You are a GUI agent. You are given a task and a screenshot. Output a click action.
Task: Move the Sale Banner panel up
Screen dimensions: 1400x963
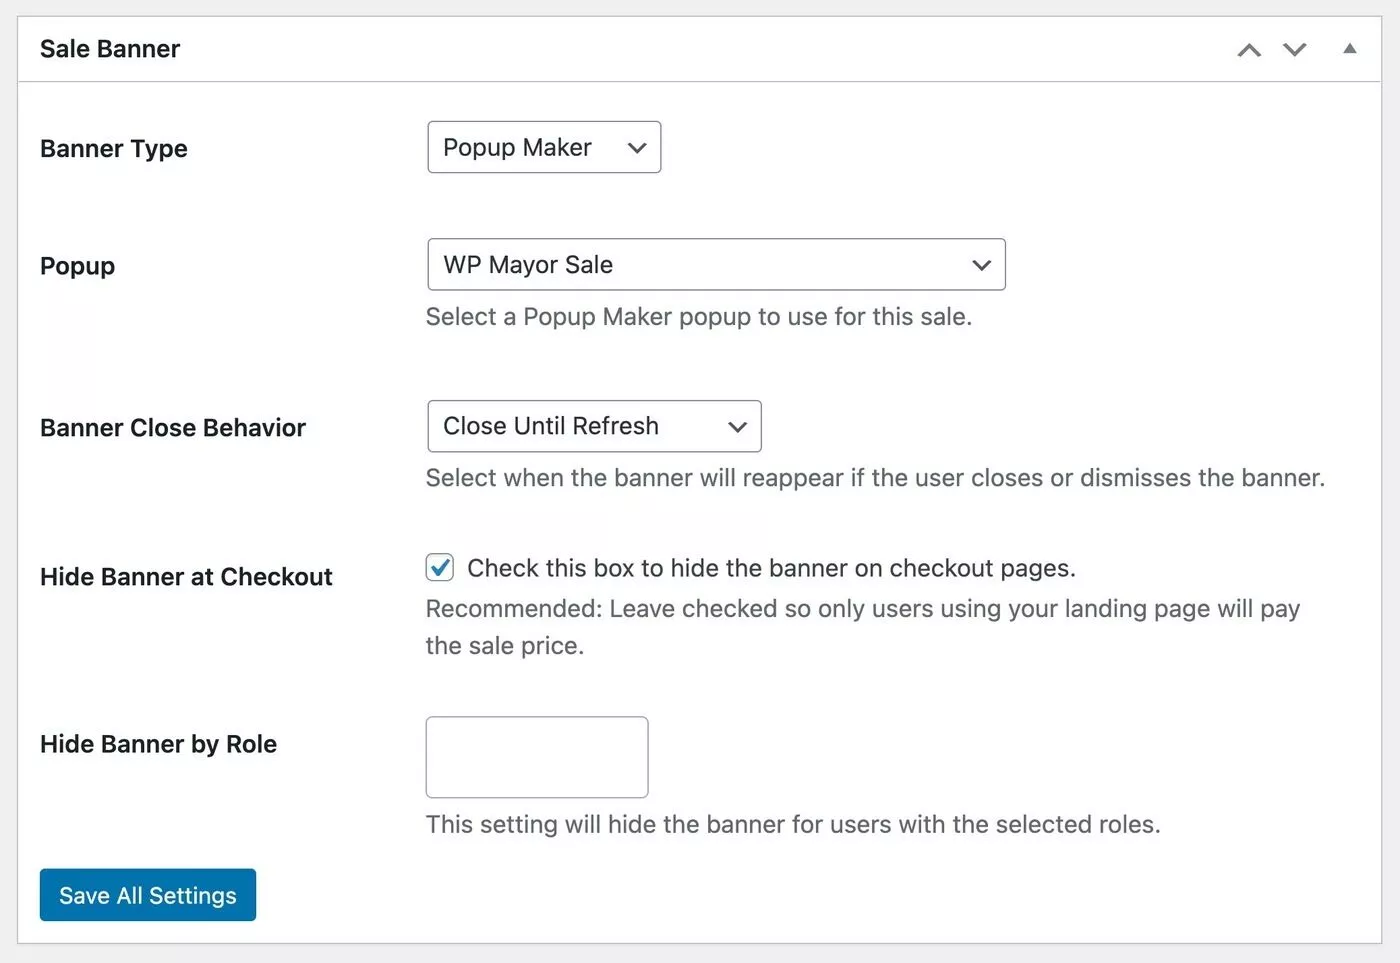click(x=1249, y=50)
